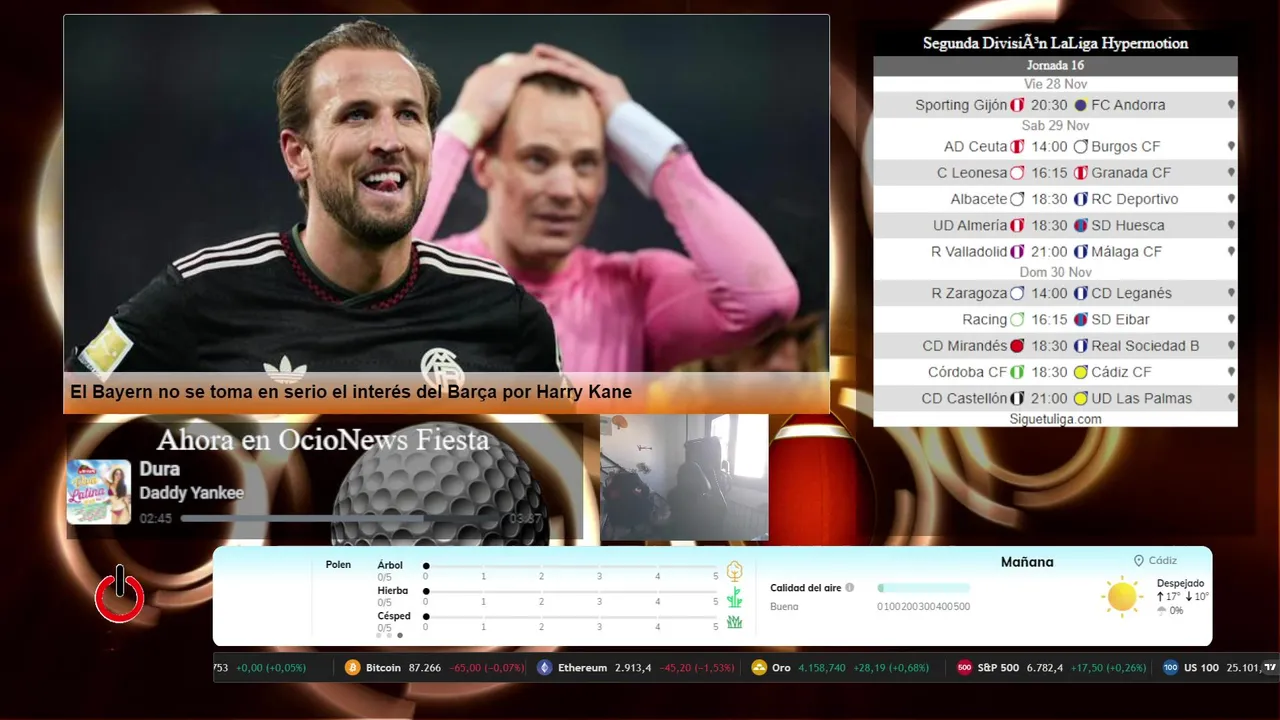Select the Jornada 16 header
This screenshot has width=1280, height=720.
click(1055, 66)
